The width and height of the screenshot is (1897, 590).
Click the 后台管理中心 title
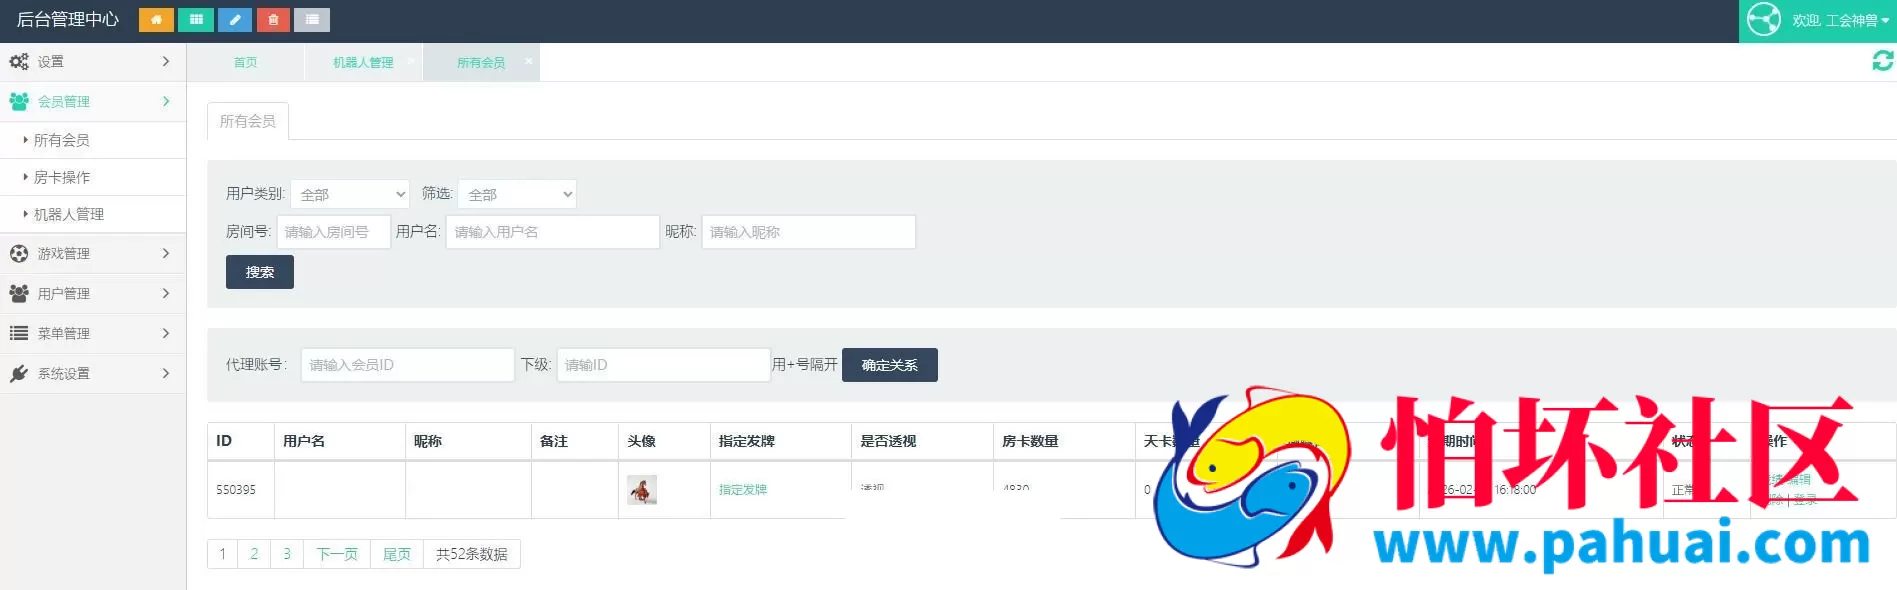[x=68, y=20]
